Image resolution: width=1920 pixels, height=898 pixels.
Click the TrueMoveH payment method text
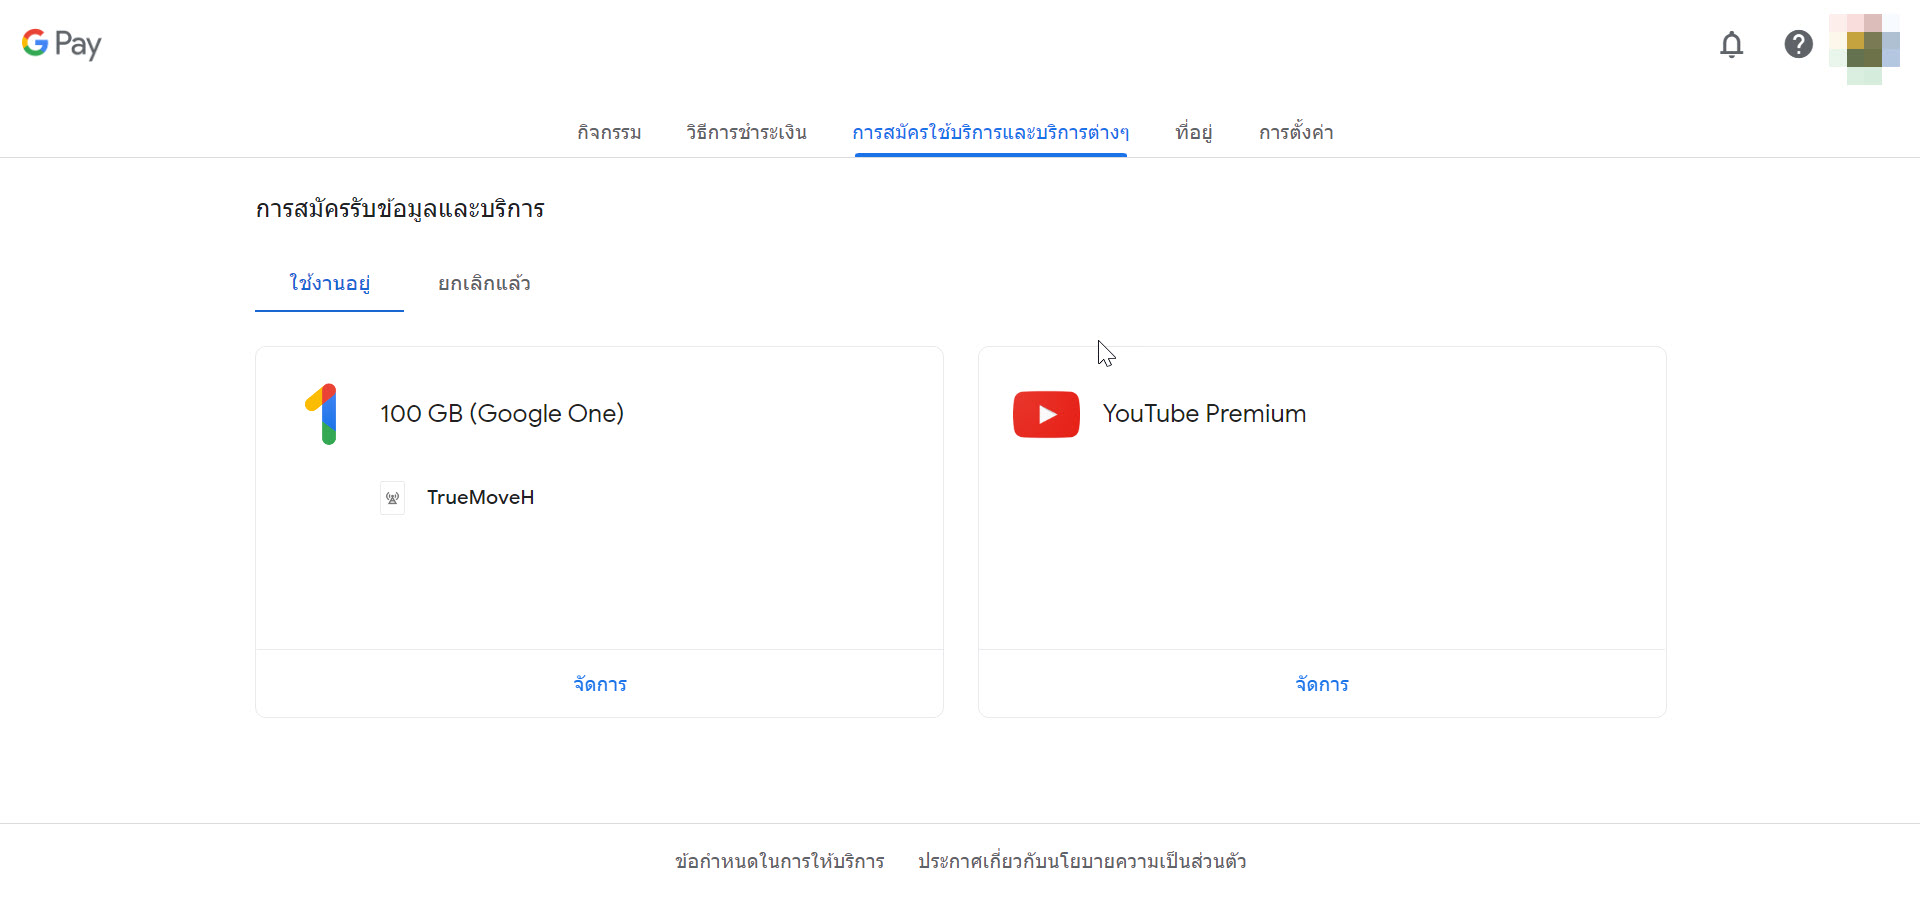click(481, 497)
